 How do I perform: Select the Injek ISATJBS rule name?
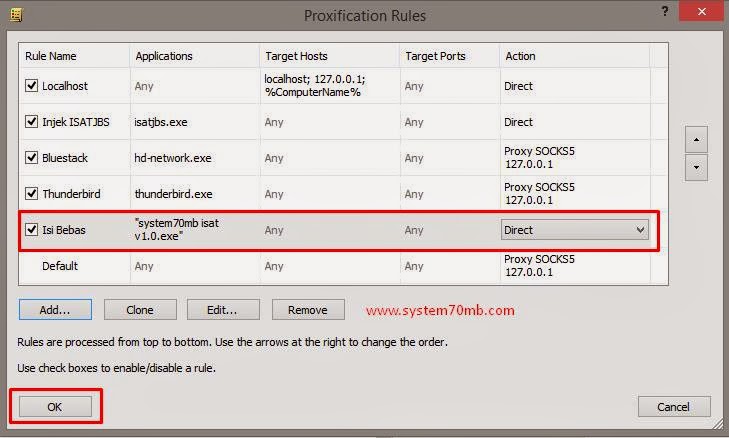point(76,122)
